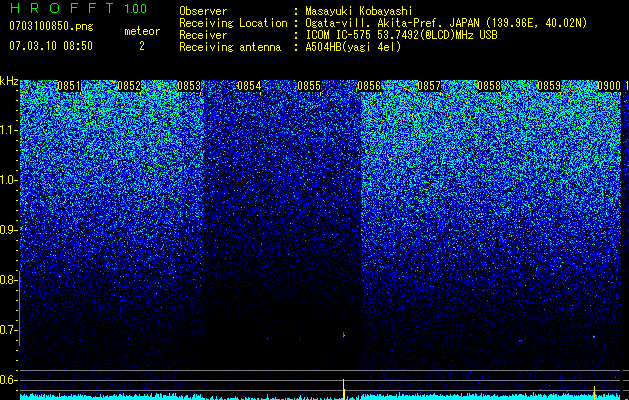Image resolution: width=629 pixels, height=400 pixels.
Task: Click the 0856 time marker
Action: pyautogui.click(x=369, y=86)
